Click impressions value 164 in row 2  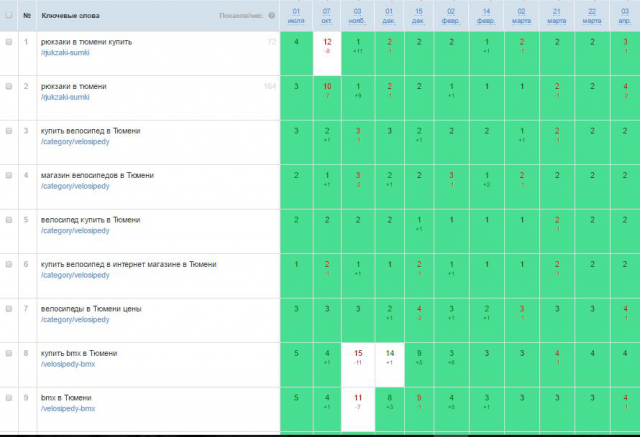click(270, 86)
